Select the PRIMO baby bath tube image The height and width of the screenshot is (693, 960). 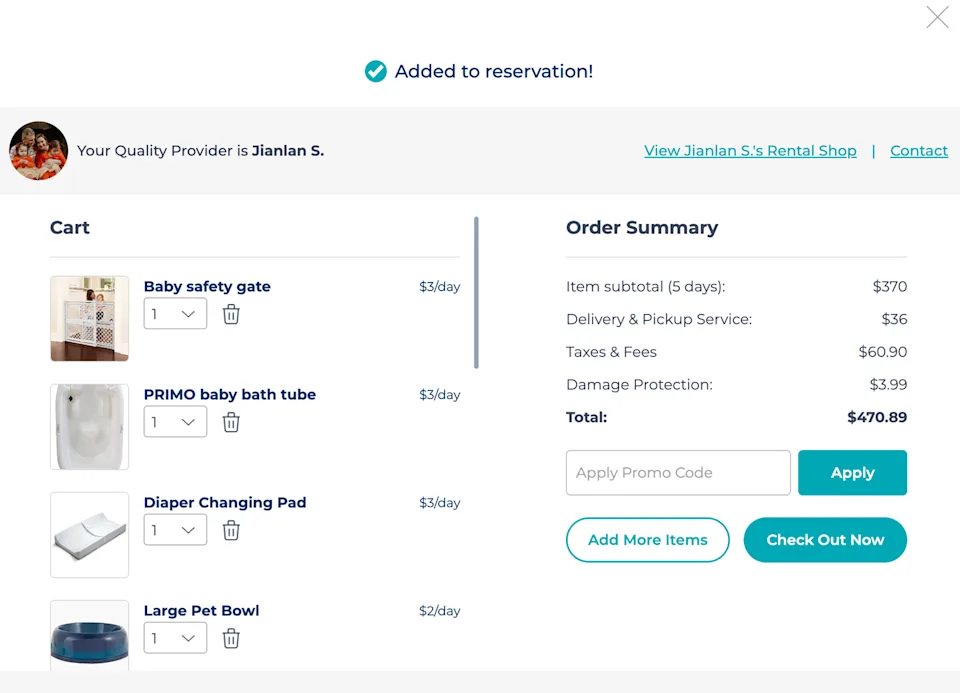pos(90,427)
